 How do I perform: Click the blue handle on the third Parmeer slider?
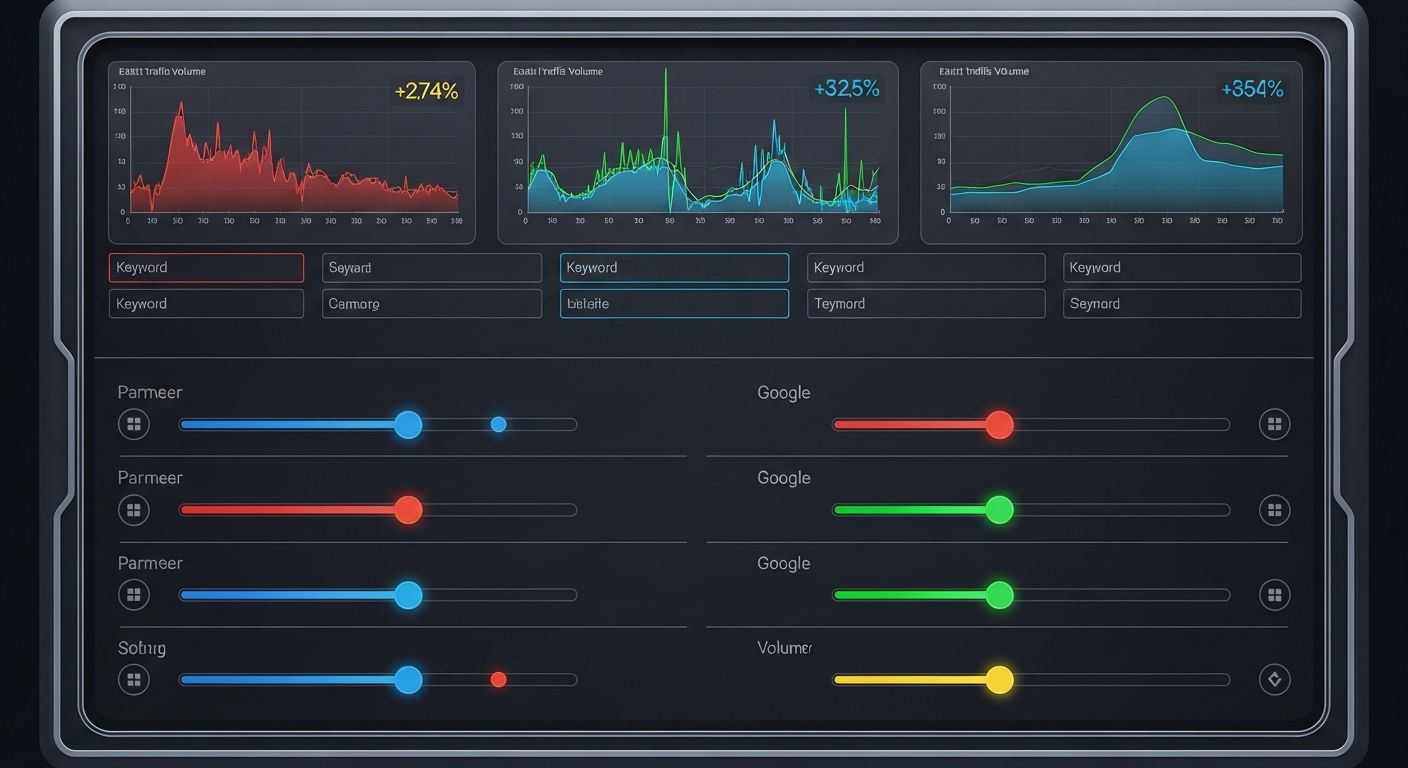(408, 595)
